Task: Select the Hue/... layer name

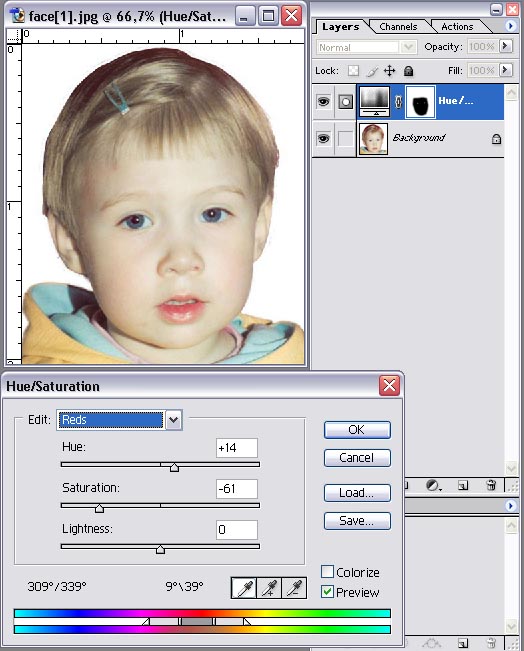Action: [455, 100]
